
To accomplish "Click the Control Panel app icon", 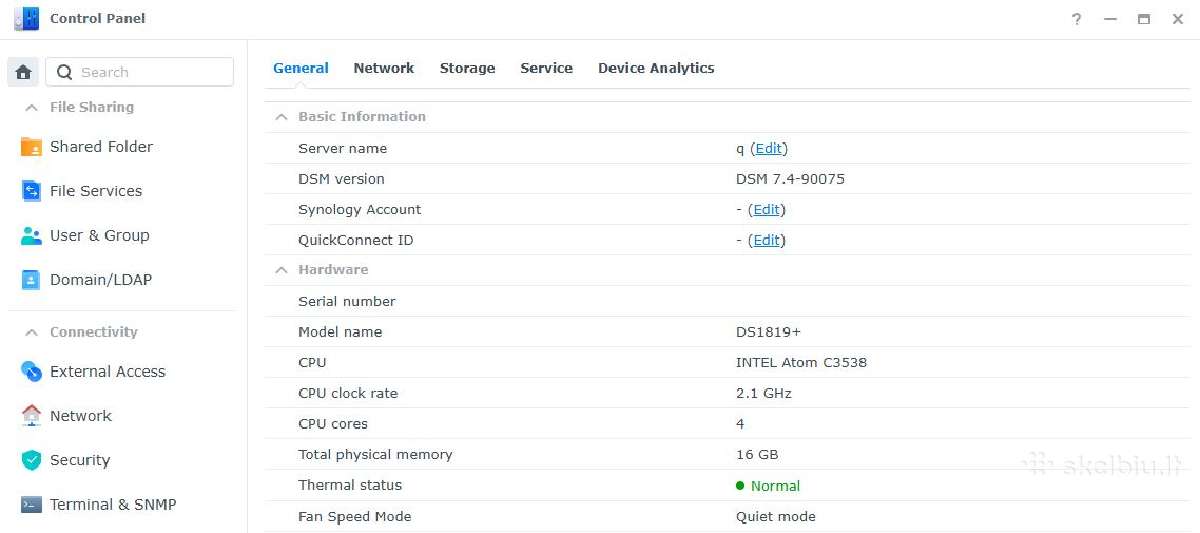I will [26, 18].
